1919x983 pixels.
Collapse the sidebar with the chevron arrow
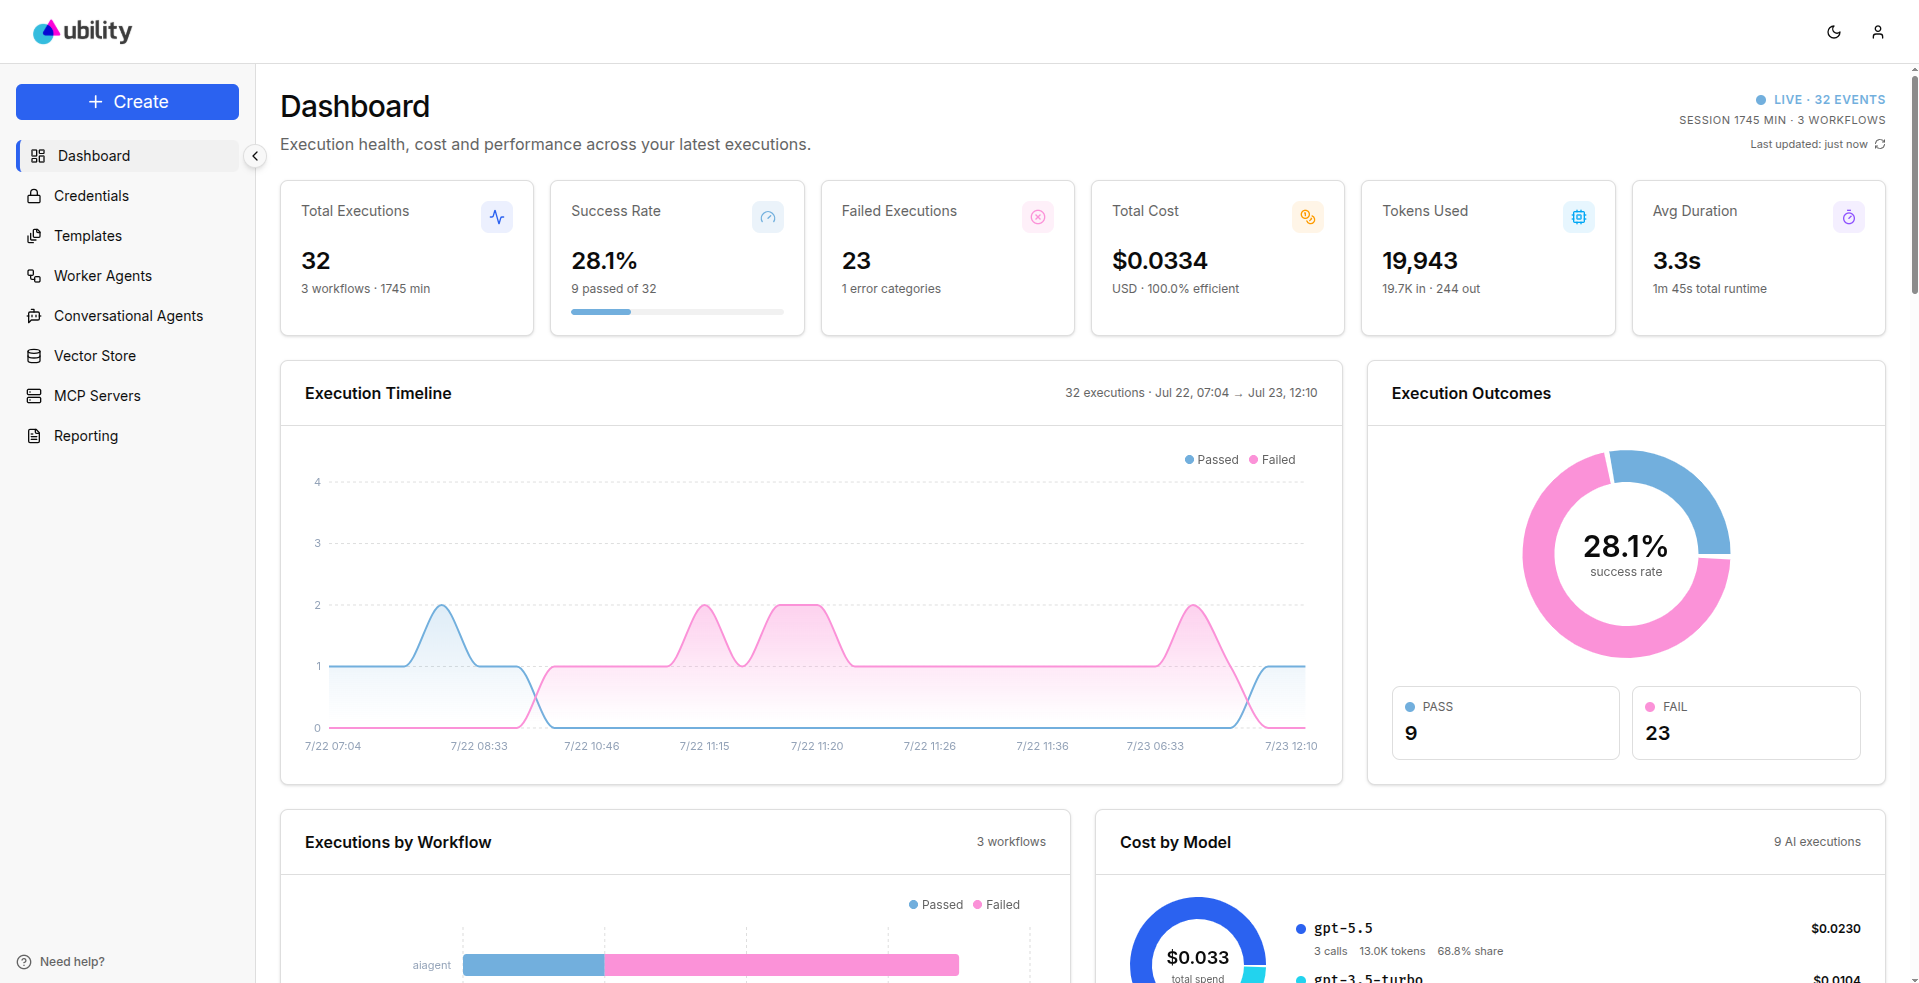click(255, 156)
